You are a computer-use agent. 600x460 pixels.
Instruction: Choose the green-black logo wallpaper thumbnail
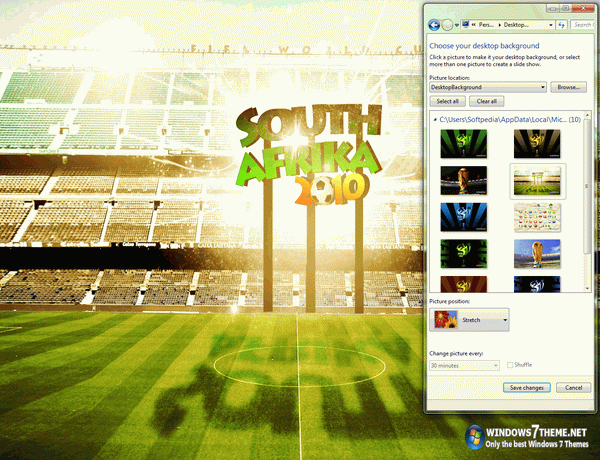pyautogui.click(x=464, y=254)
